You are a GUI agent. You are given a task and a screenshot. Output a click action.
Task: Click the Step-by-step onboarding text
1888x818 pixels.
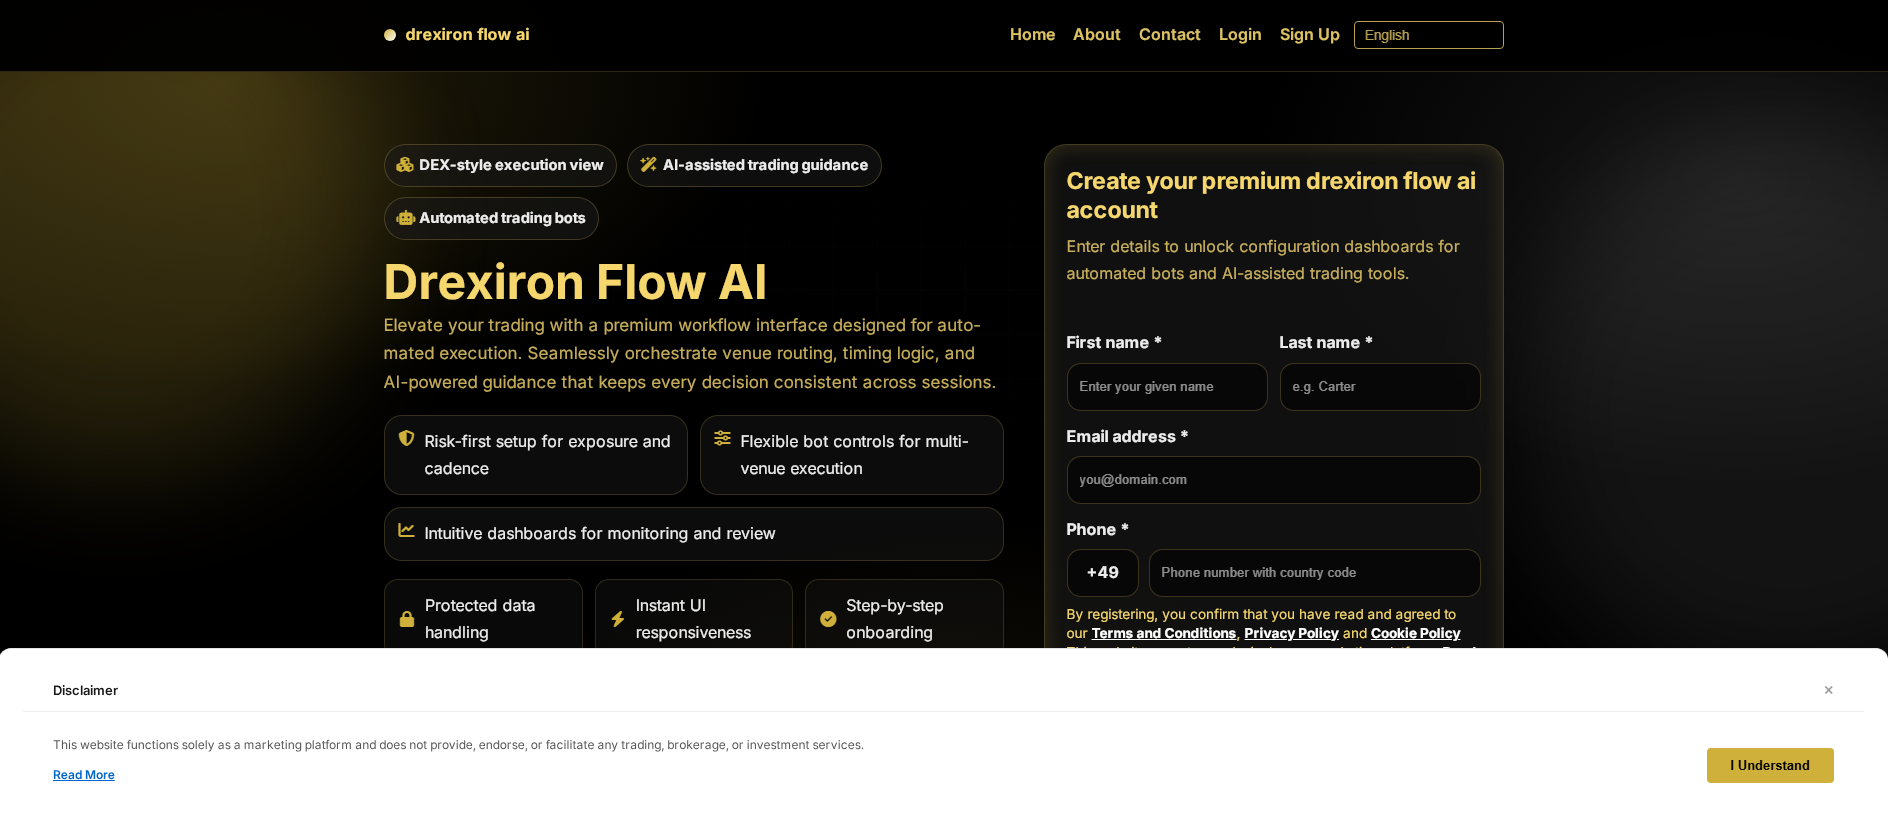[895, 619]
